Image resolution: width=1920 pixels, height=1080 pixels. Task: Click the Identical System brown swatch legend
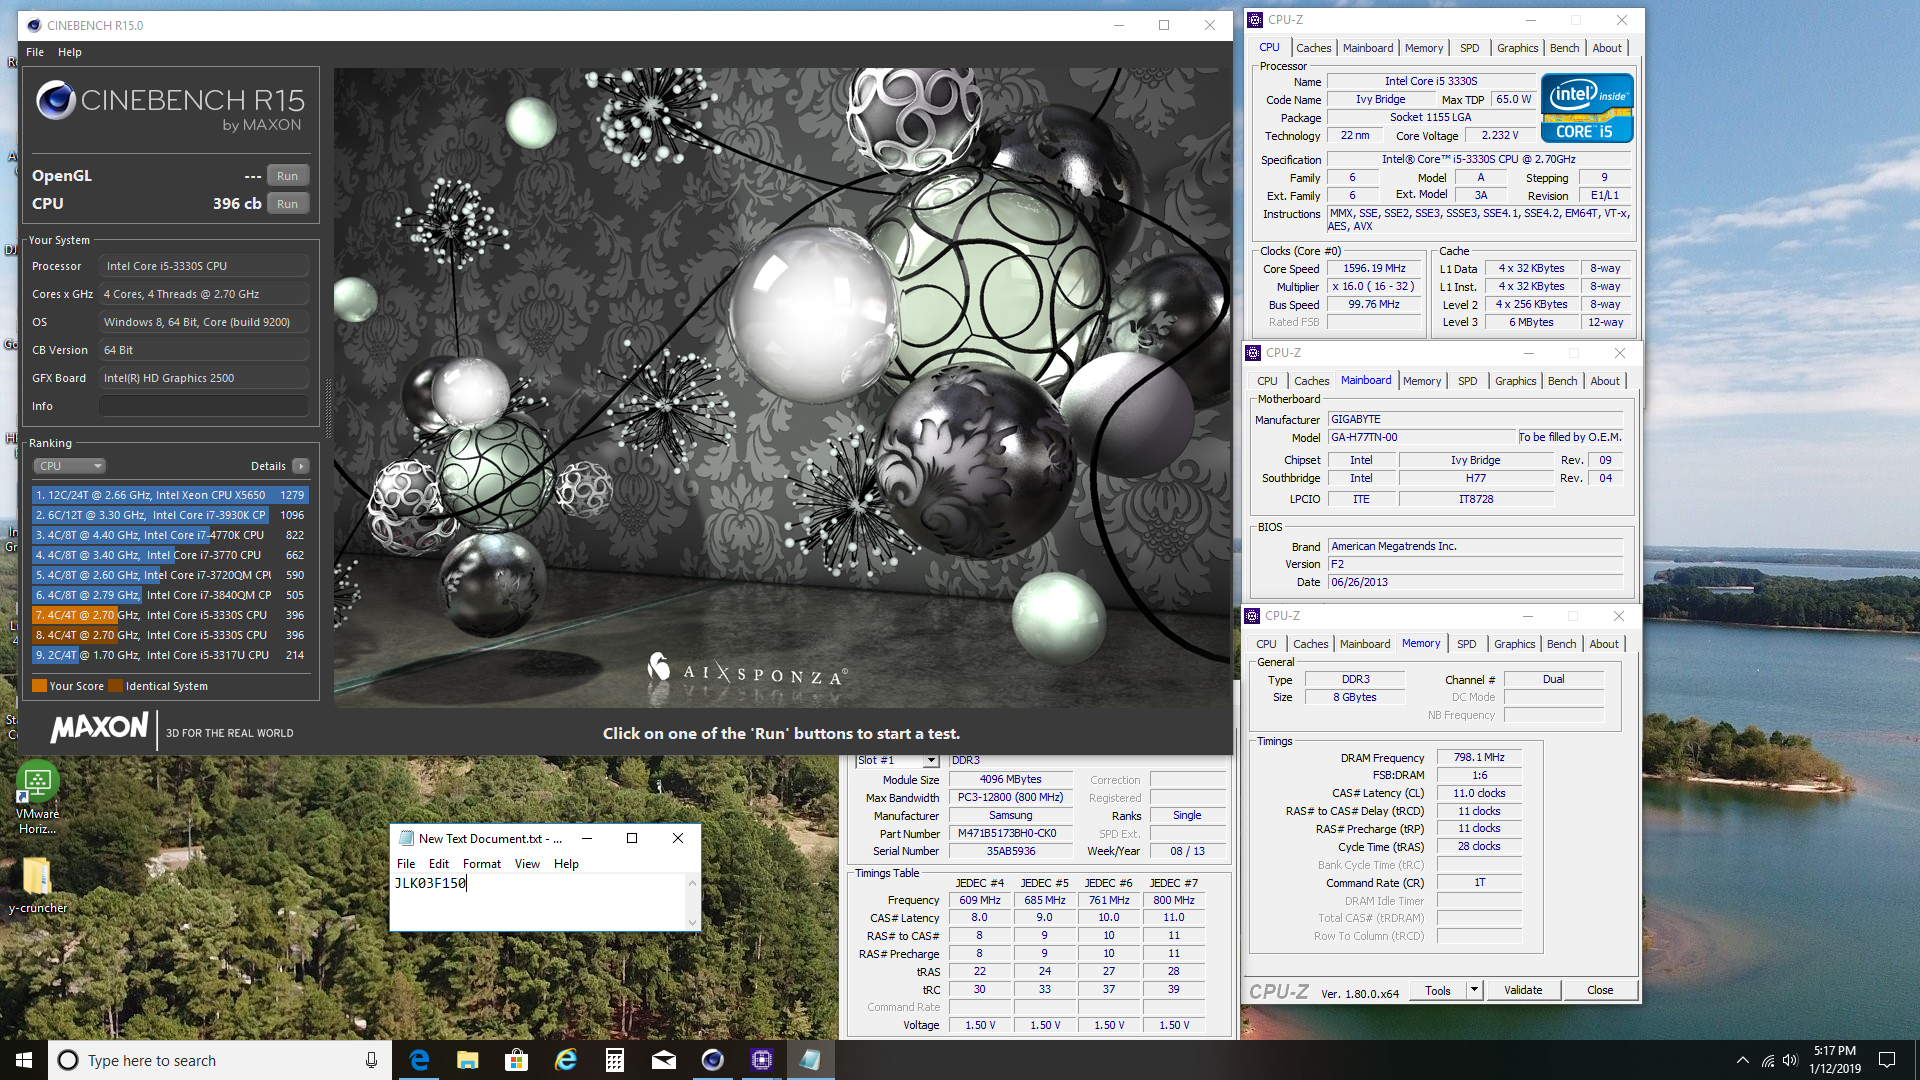[116, 686]
